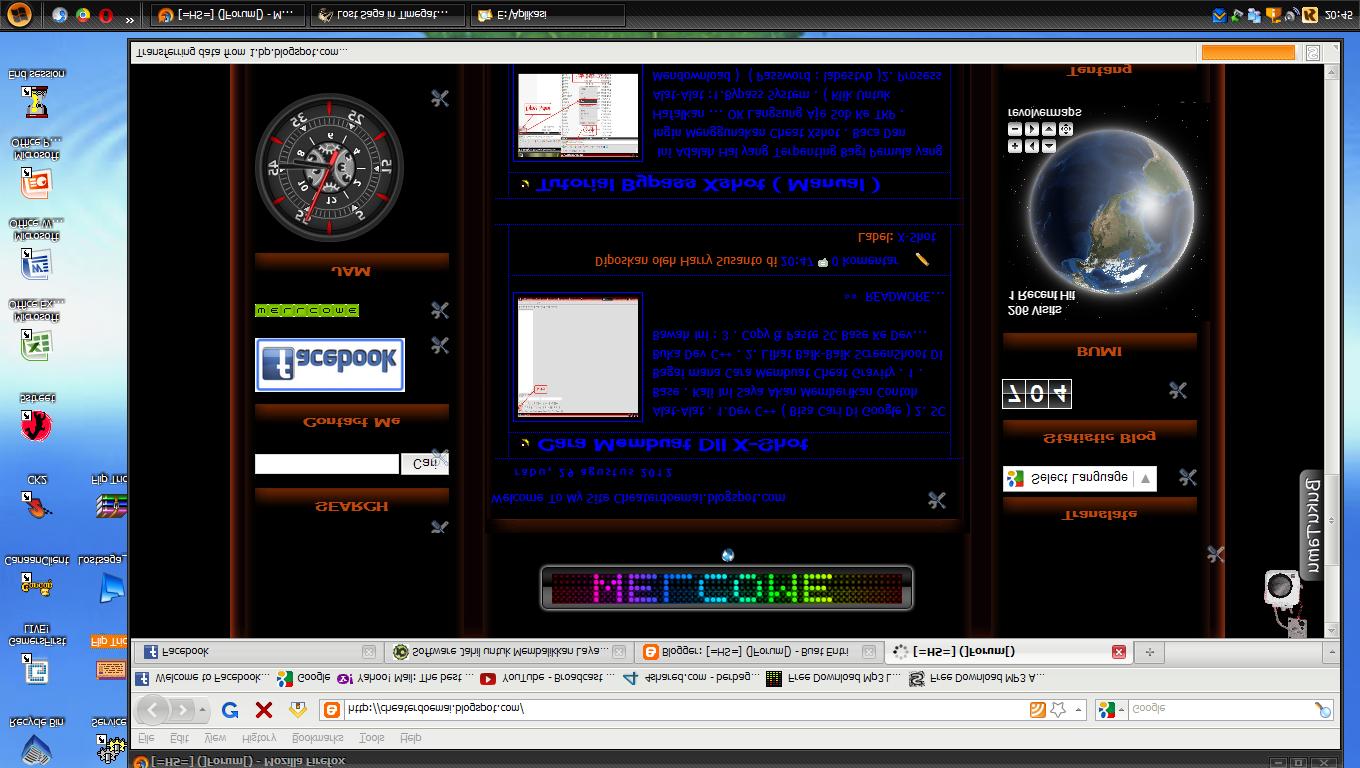Open the BukuTamu side tab
The width and height of the screenshot is (1360, 768).
tap(1312, 526)
